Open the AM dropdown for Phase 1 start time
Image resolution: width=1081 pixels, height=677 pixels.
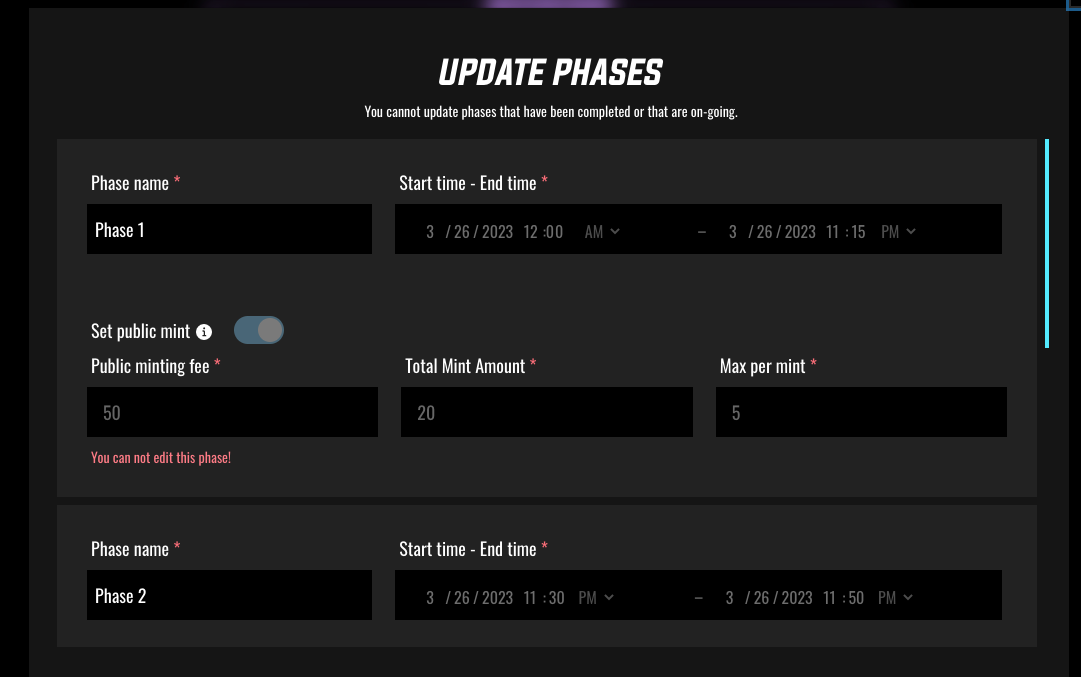pos(600,230)
